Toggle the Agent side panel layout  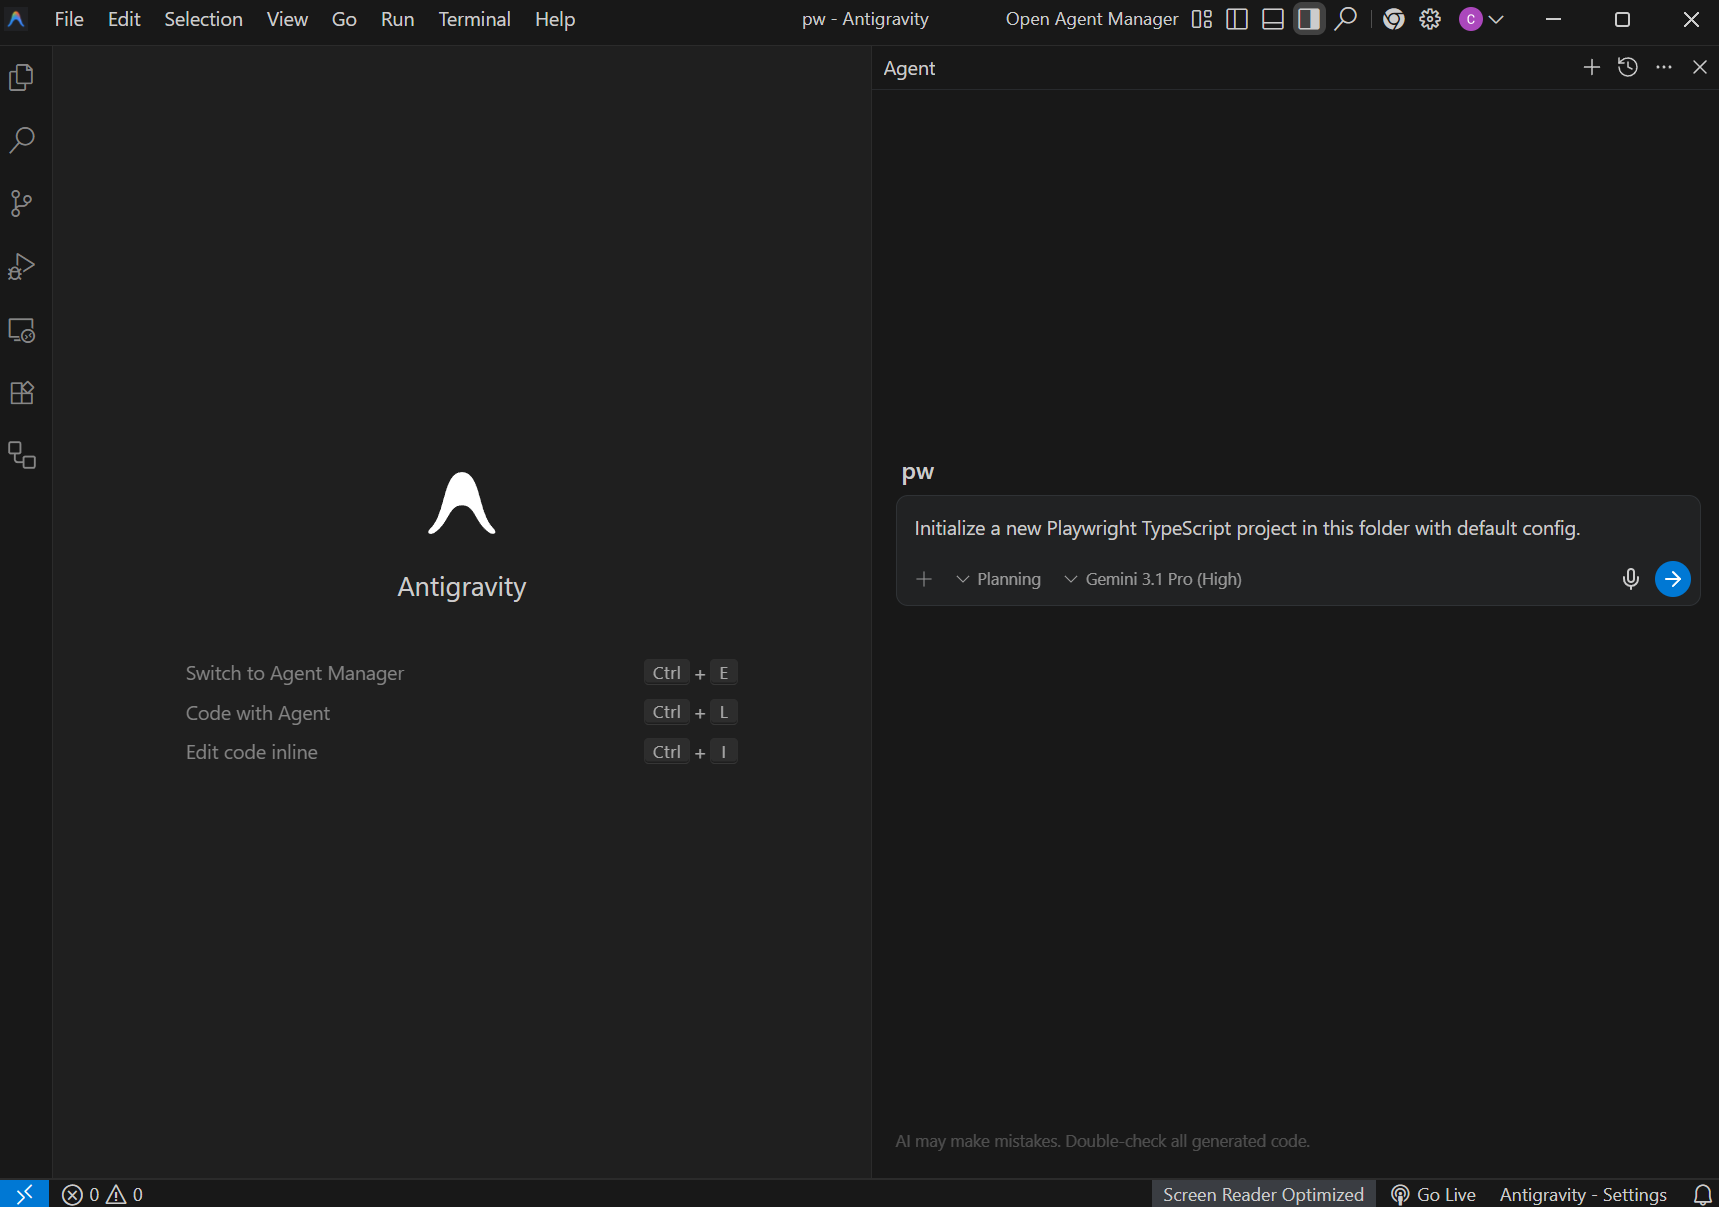pyautogui.click(x=1308, y=19)
